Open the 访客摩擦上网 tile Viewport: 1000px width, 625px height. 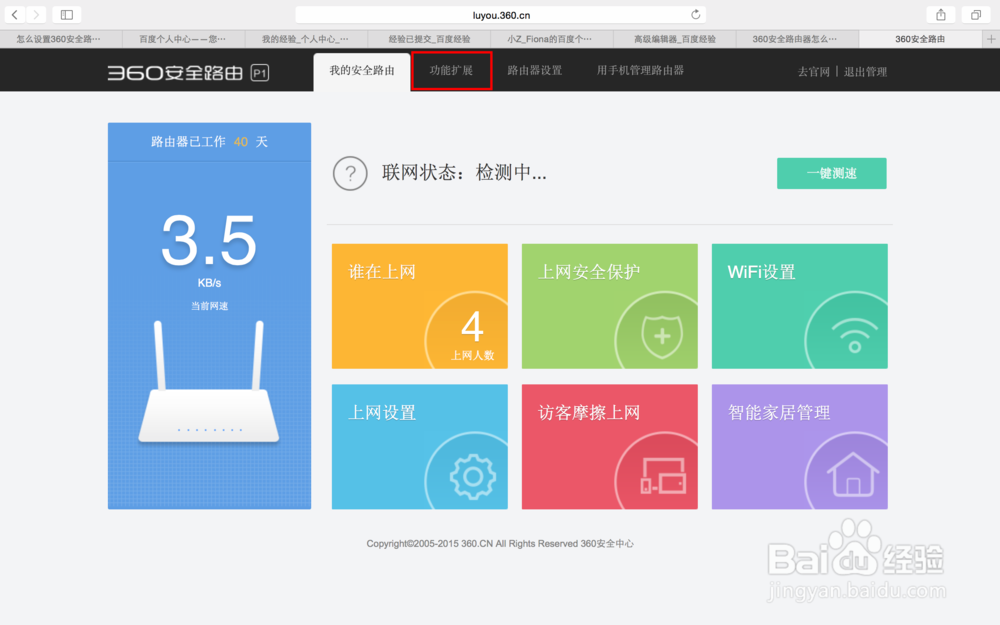pos(610,446)
